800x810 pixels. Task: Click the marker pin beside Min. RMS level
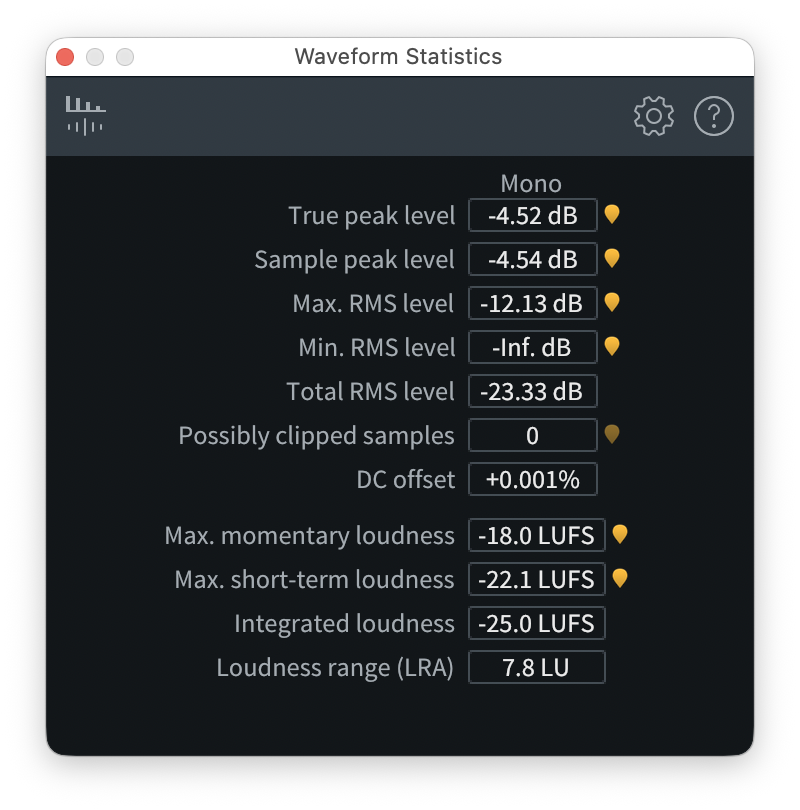click(612, 347)
